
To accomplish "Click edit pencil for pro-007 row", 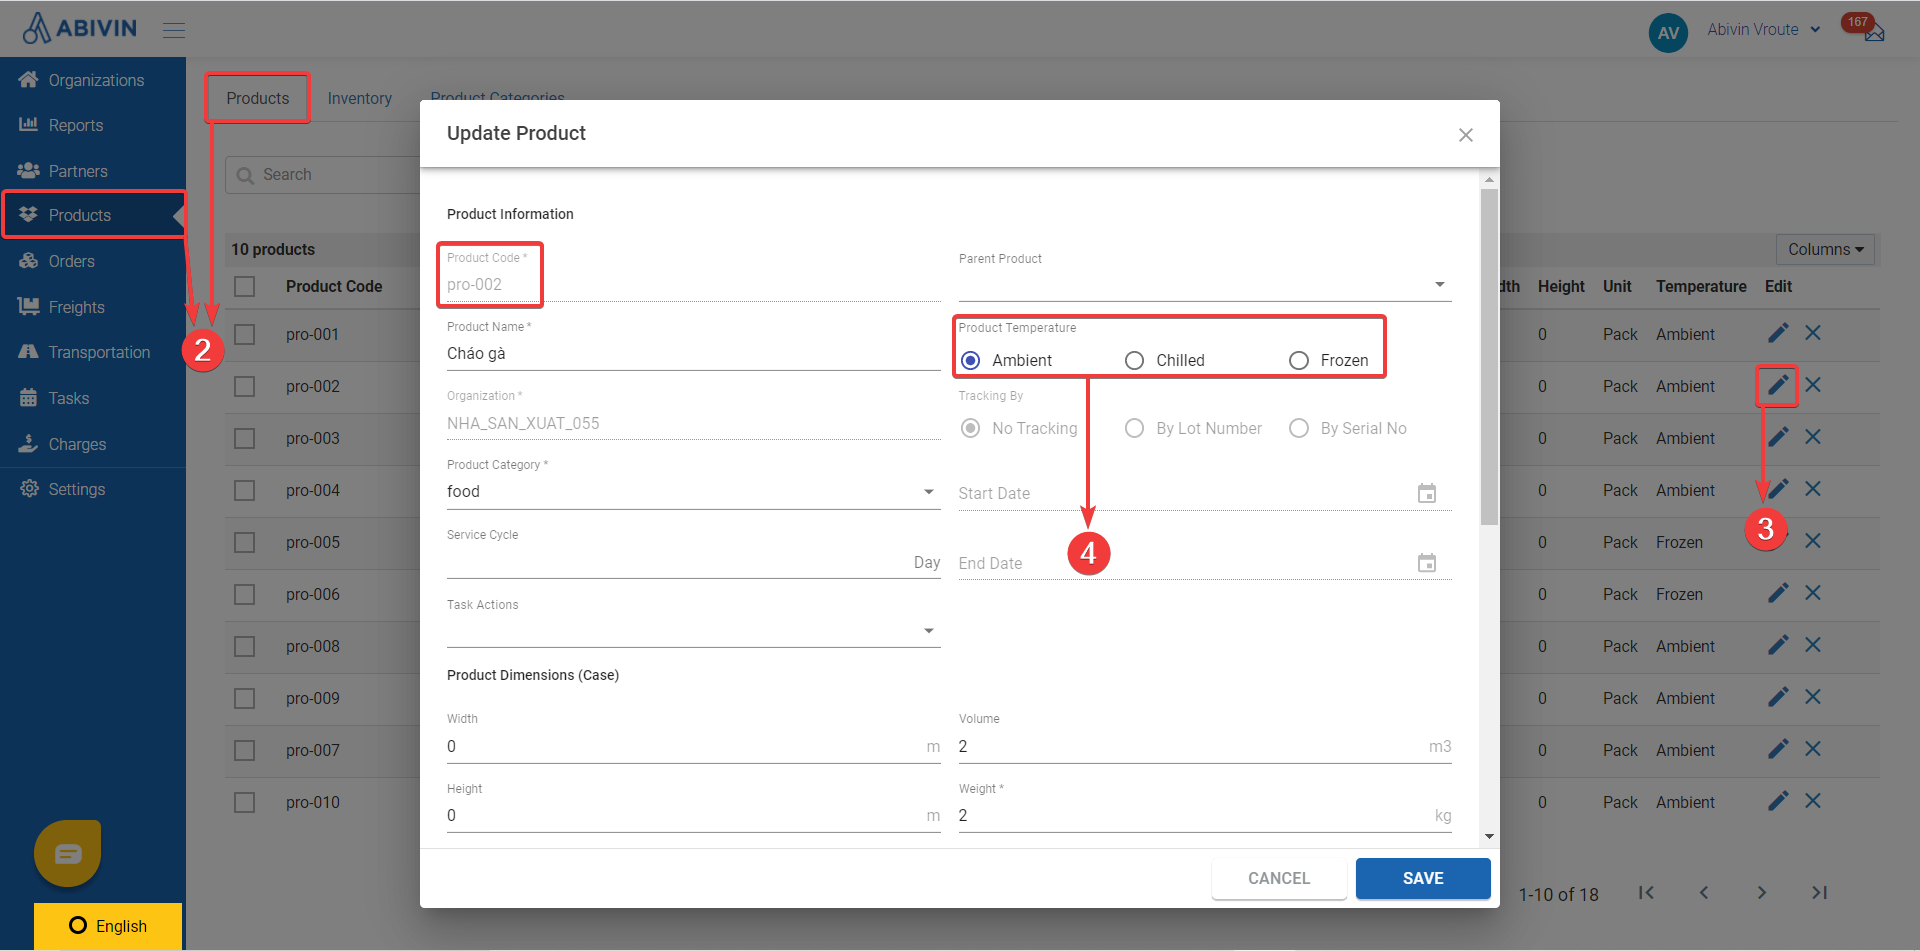I will [1778, 749].
